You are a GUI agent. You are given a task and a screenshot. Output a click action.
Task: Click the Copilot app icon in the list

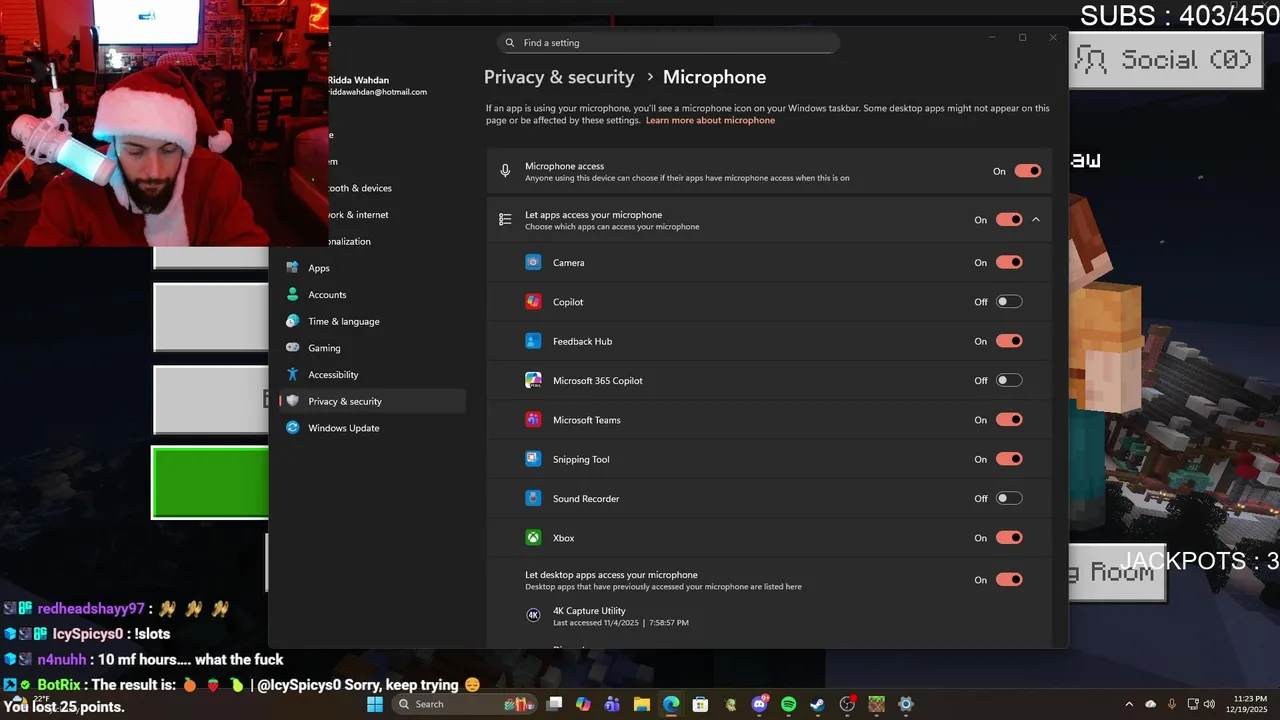[533, 302]
